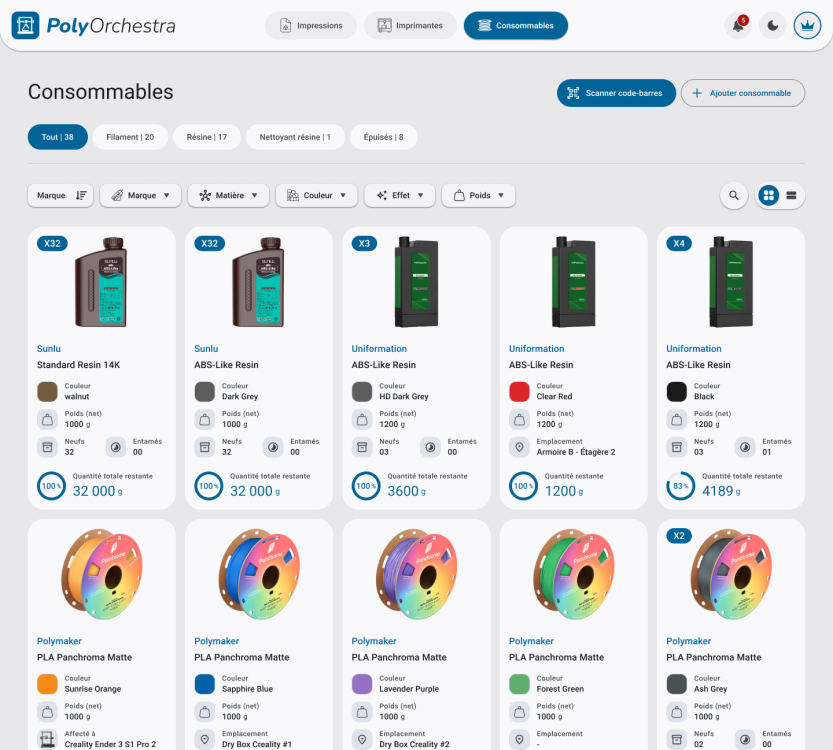833x750 pixels.
Task: Click Entamés icon on Black resin card
Action: click(745, 447)
